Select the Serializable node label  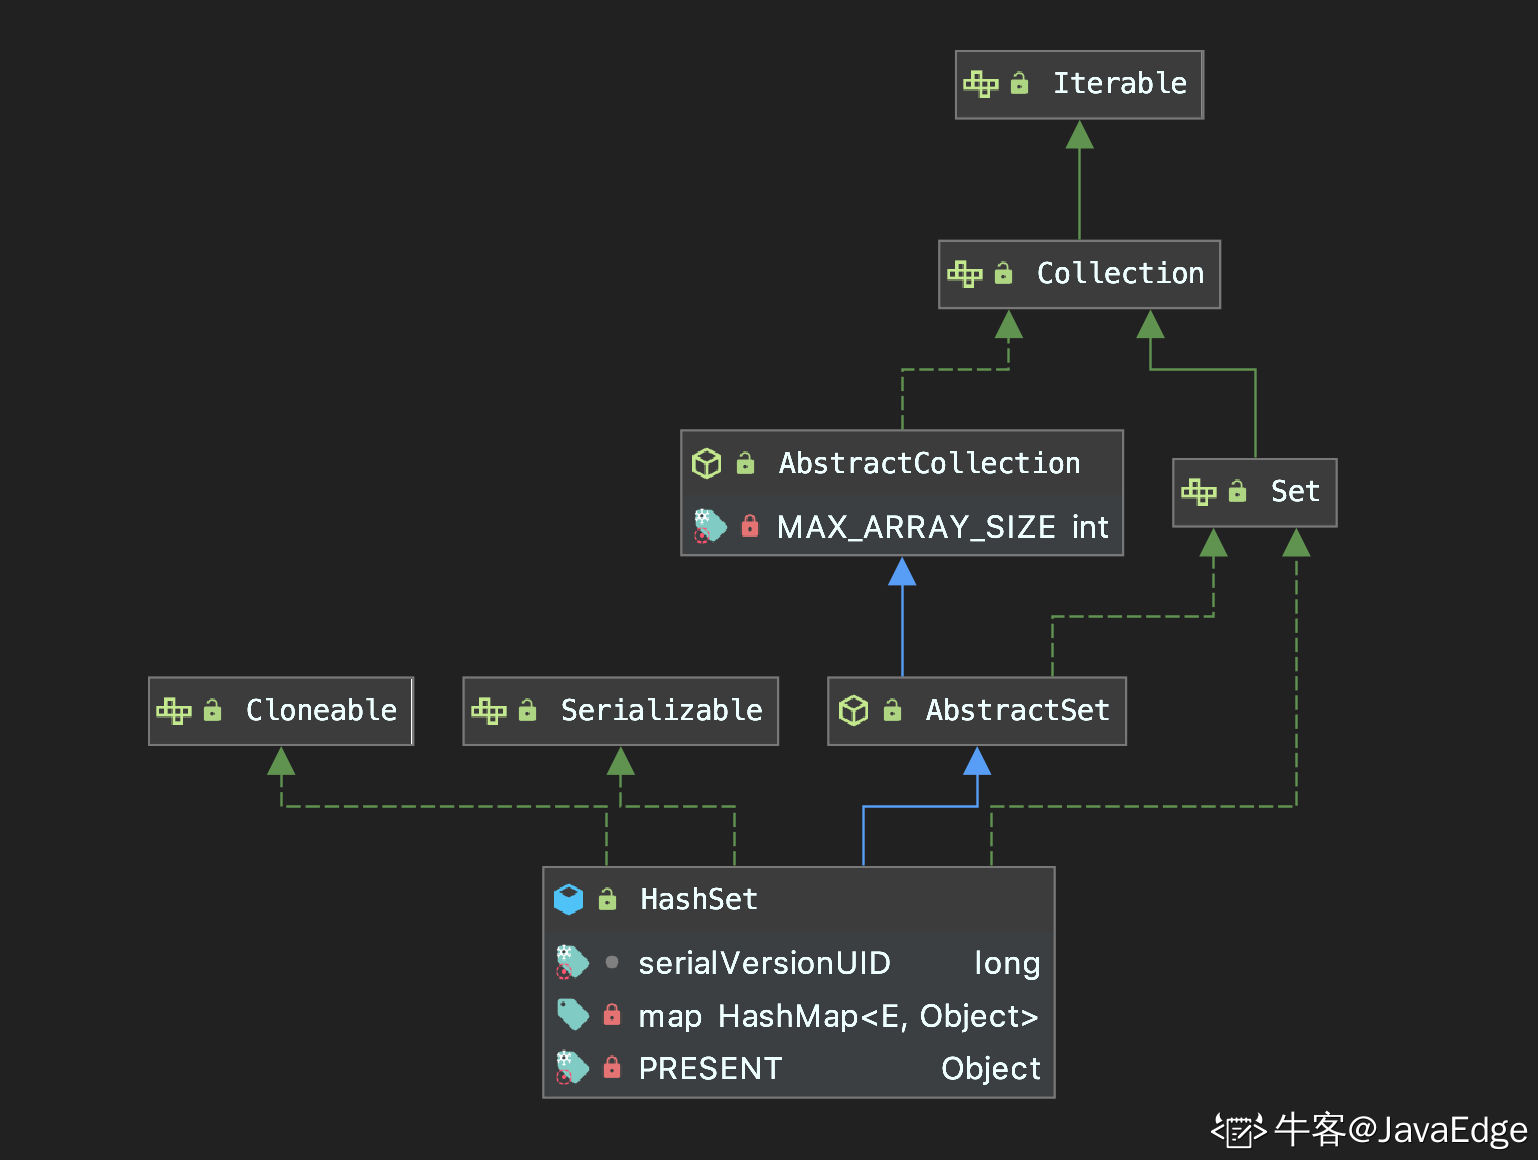[662, 710]
